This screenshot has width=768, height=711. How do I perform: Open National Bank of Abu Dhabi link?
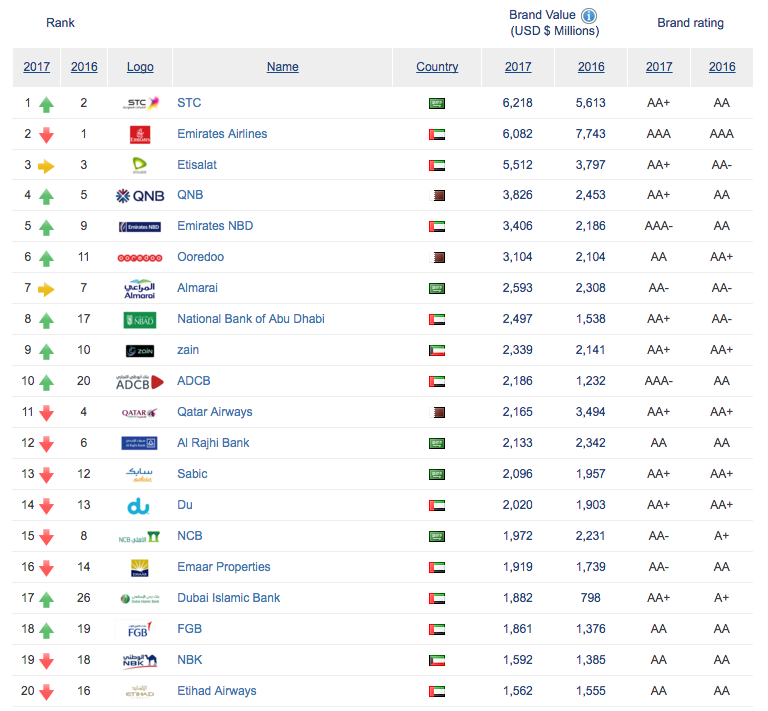click(250, 319)
